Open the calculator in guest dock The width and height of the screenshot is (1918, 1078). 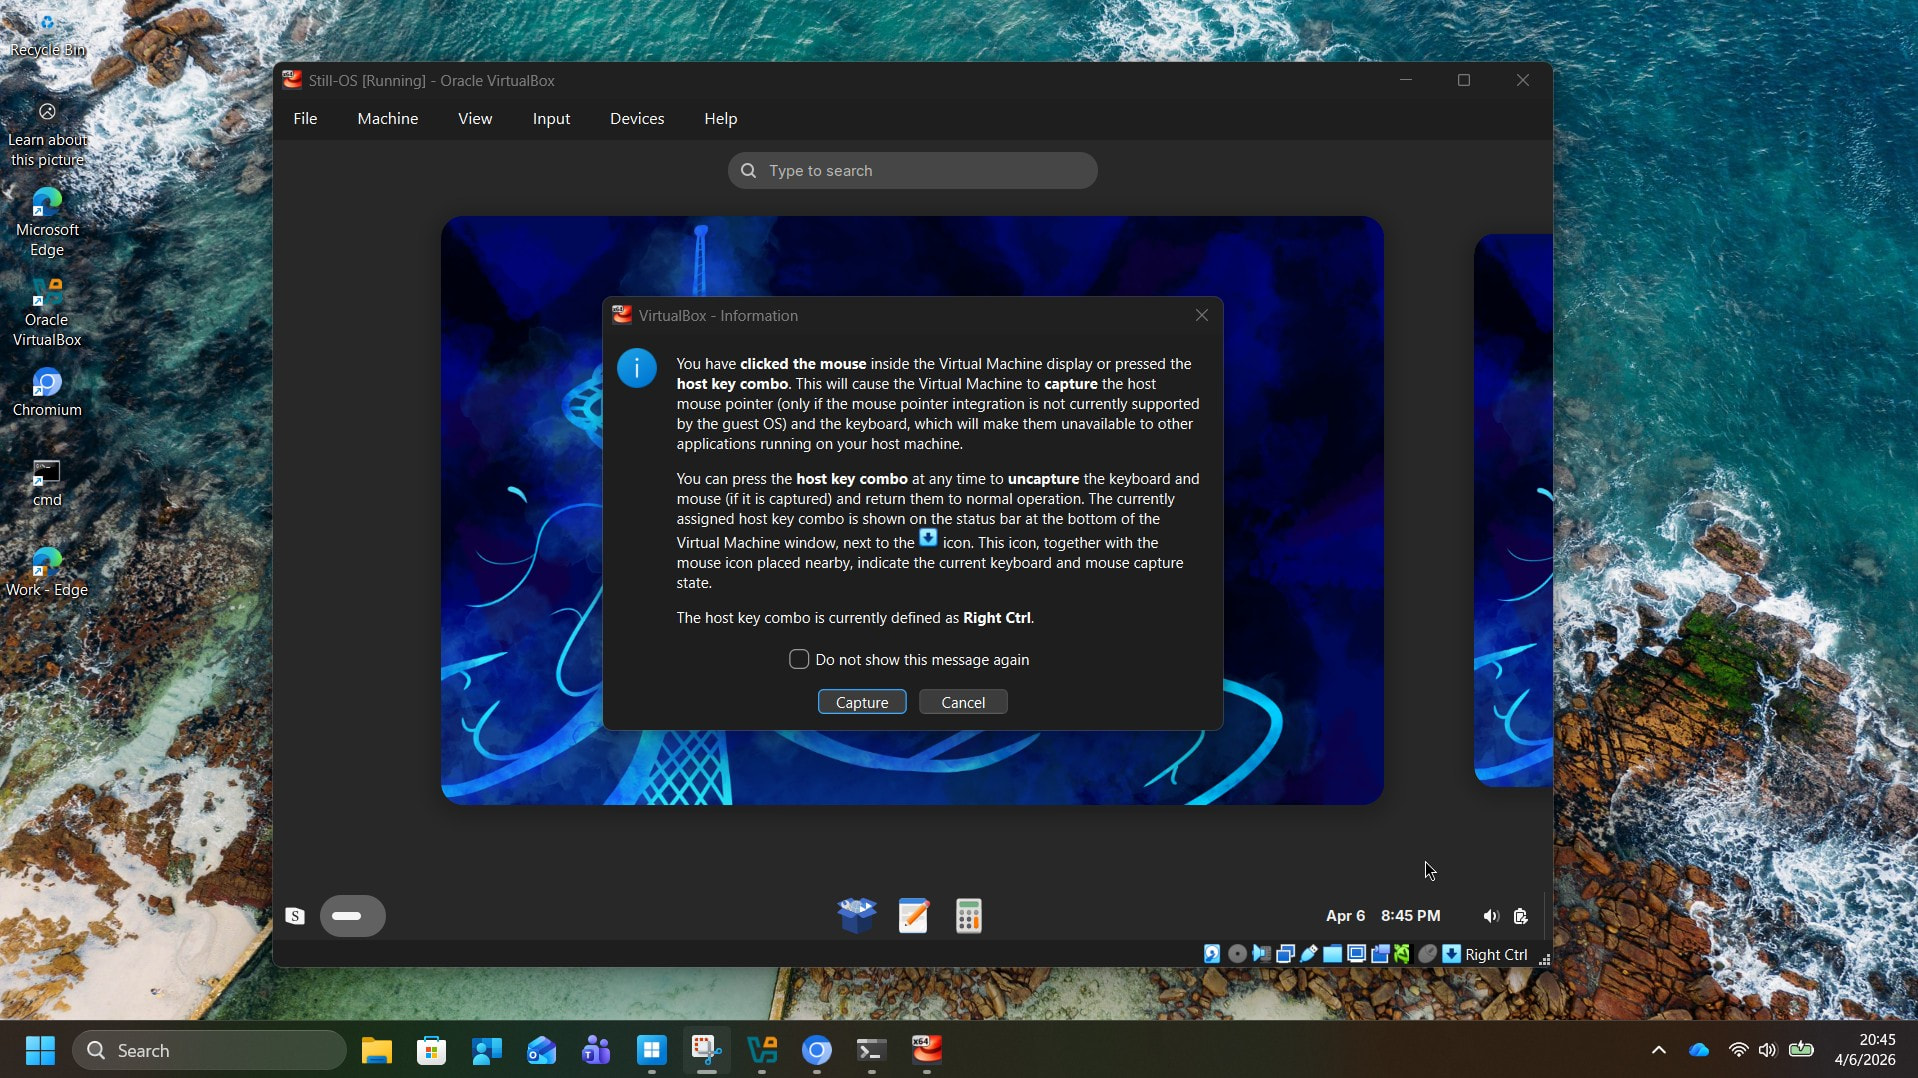click(x=968, y=915)
